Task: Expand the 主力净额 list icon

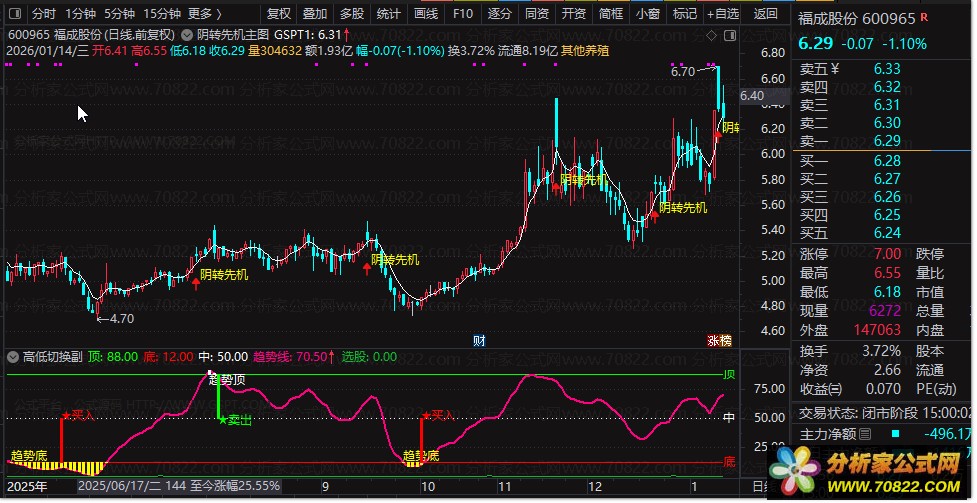Action: [x=865, y=434]
